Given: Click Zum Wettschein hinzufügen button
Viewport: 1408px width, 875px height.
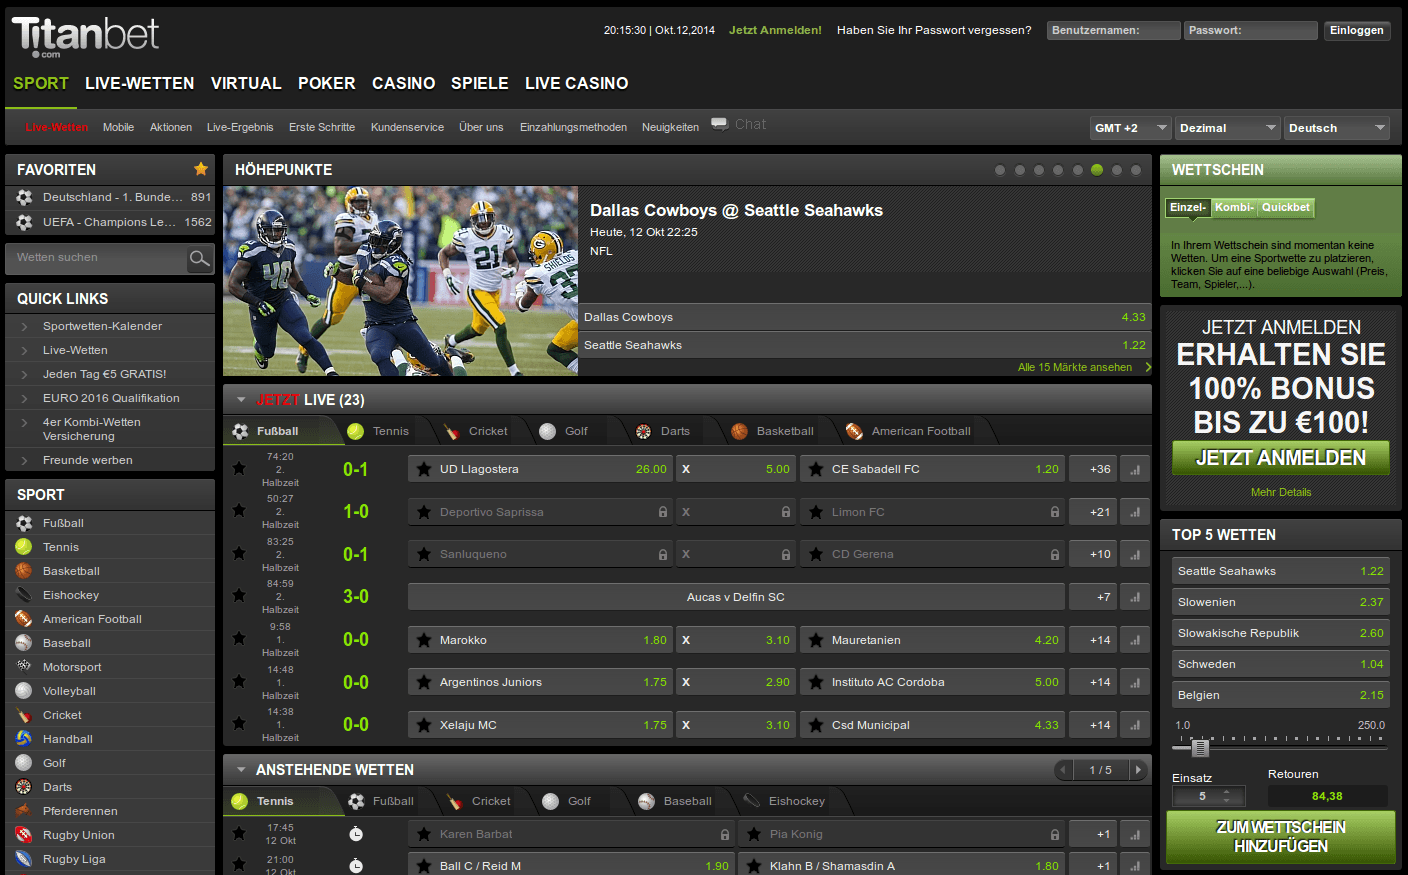Looking at the screenshot, I should (x=1281, y=837).
